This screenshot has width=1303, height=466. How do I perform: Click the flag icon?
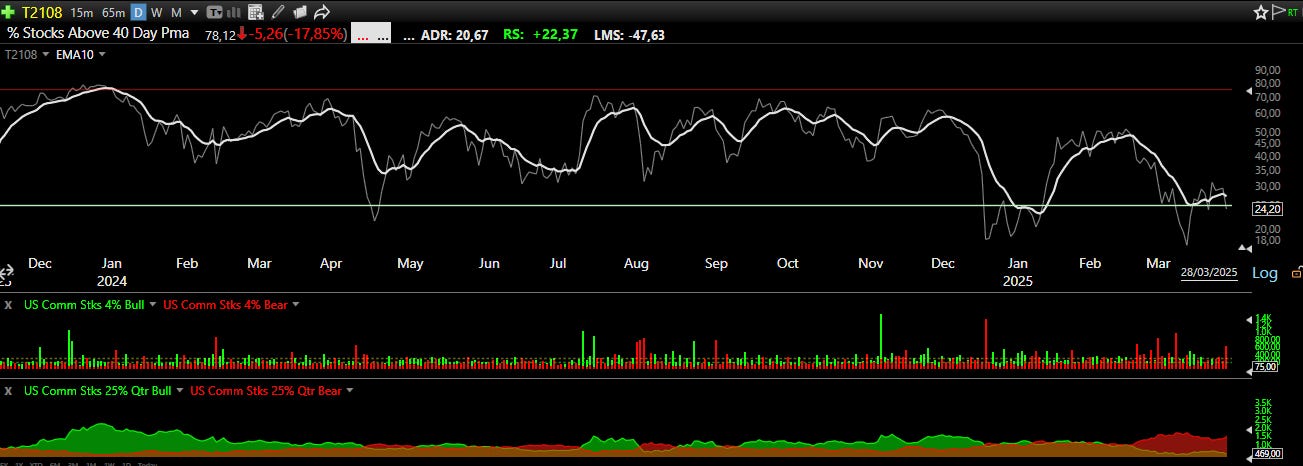1278,12
